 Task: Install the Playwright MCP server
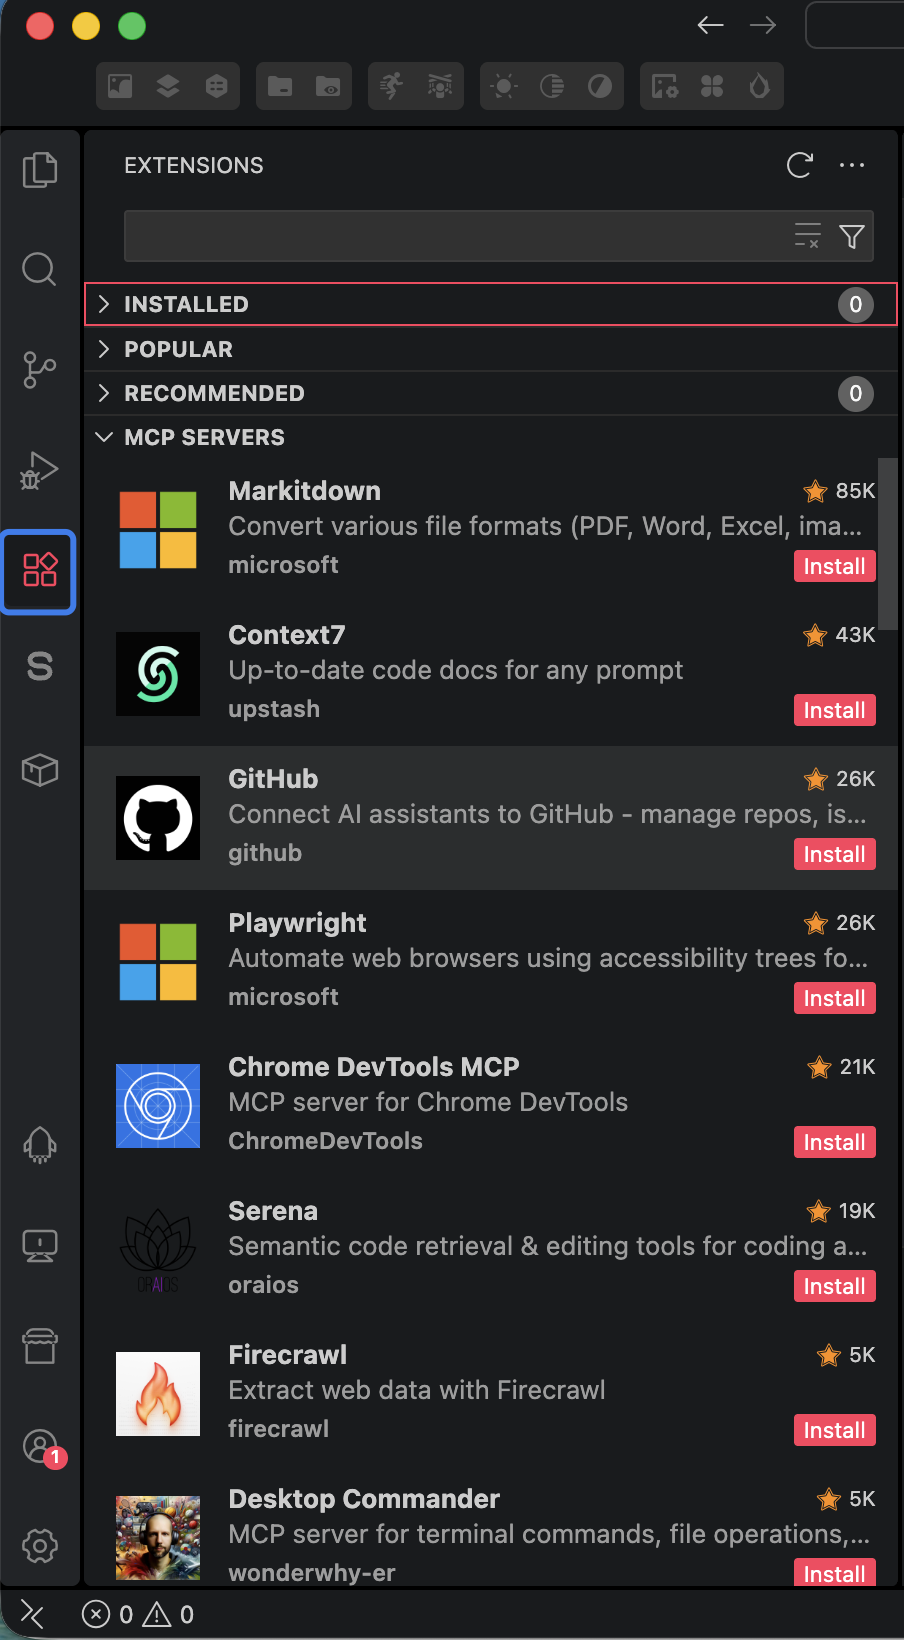coord(834,999)
